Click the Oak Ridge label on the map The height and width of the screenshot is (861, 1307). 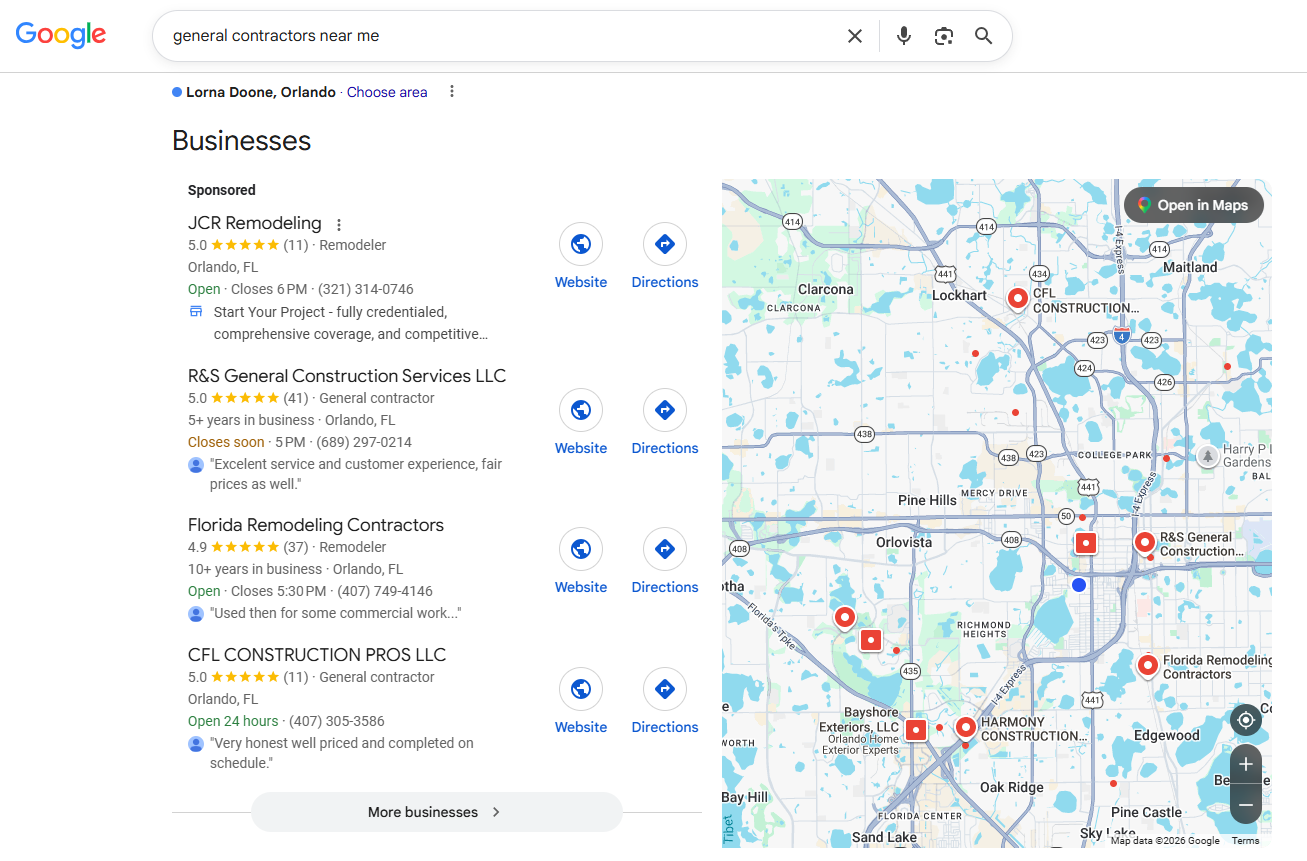click(x=1012, y=787)
